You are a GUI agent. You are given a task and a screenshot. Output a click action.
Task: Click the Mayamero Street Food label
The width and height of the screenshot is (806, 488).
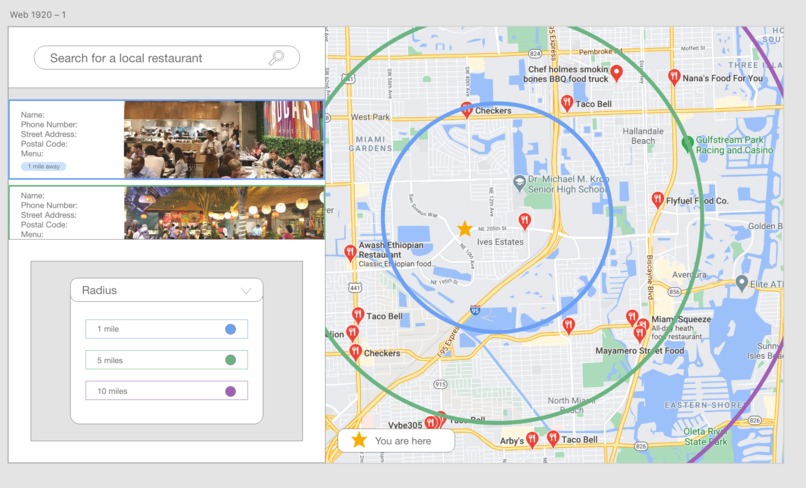(x=639, y=351)
